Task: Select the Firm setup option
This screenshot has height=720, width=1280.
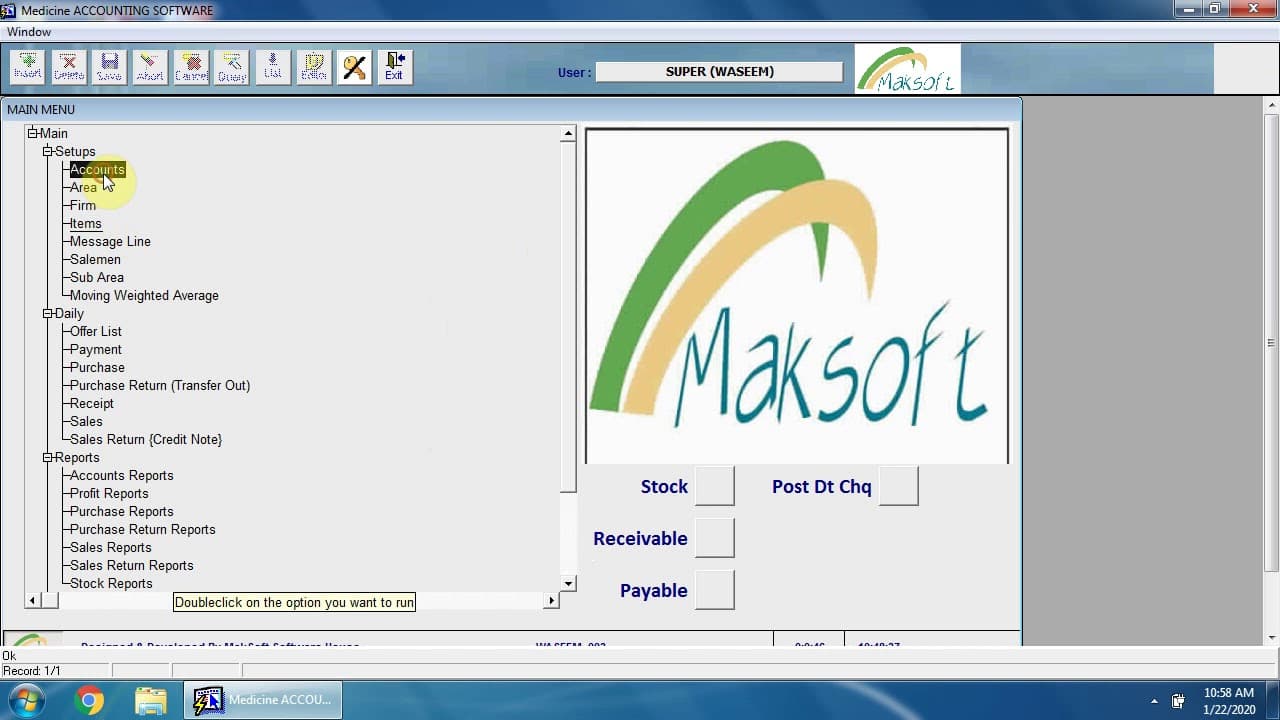Action: click(83, 205)
